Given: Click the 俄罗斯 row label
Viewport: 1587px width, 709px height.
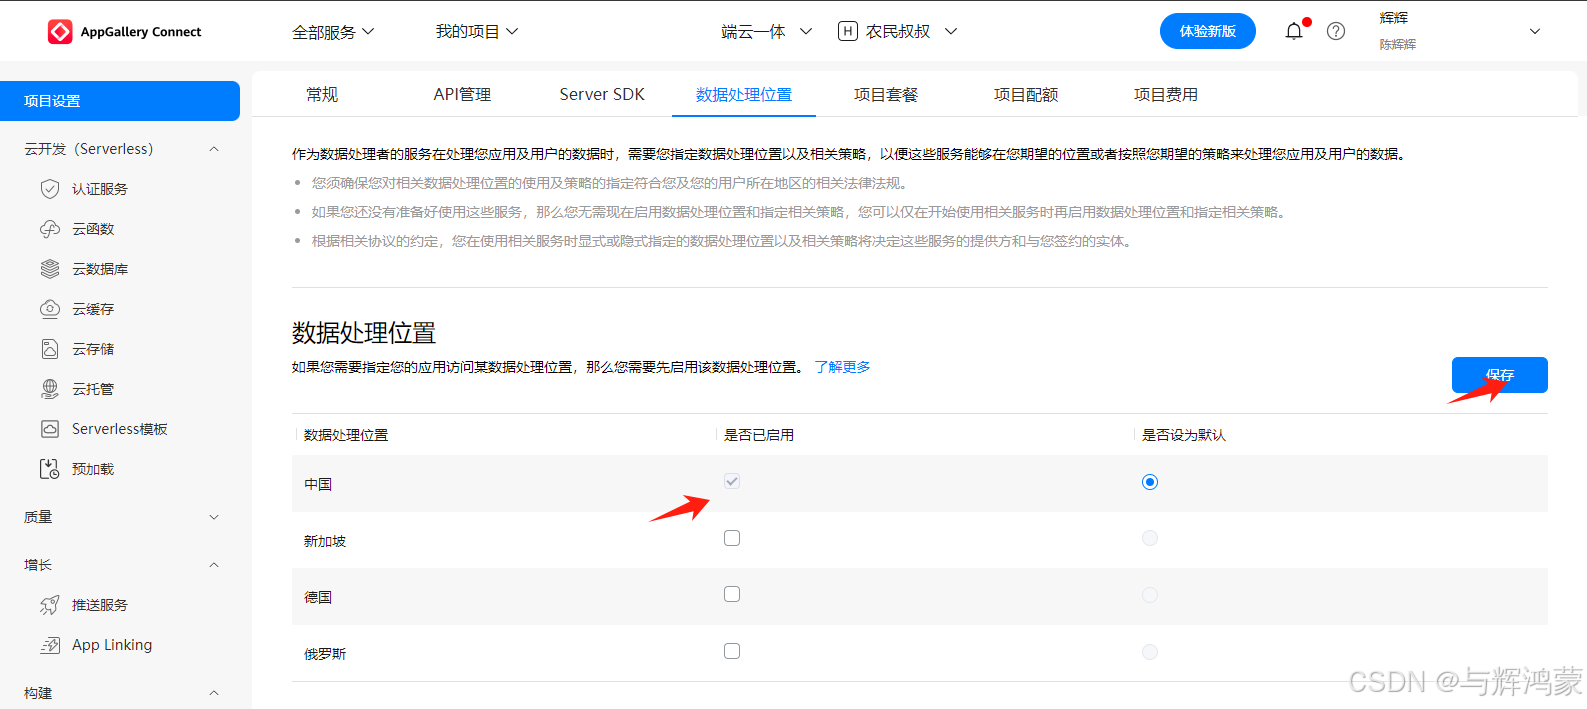Looking at the screenshot, I should (325, 654).
